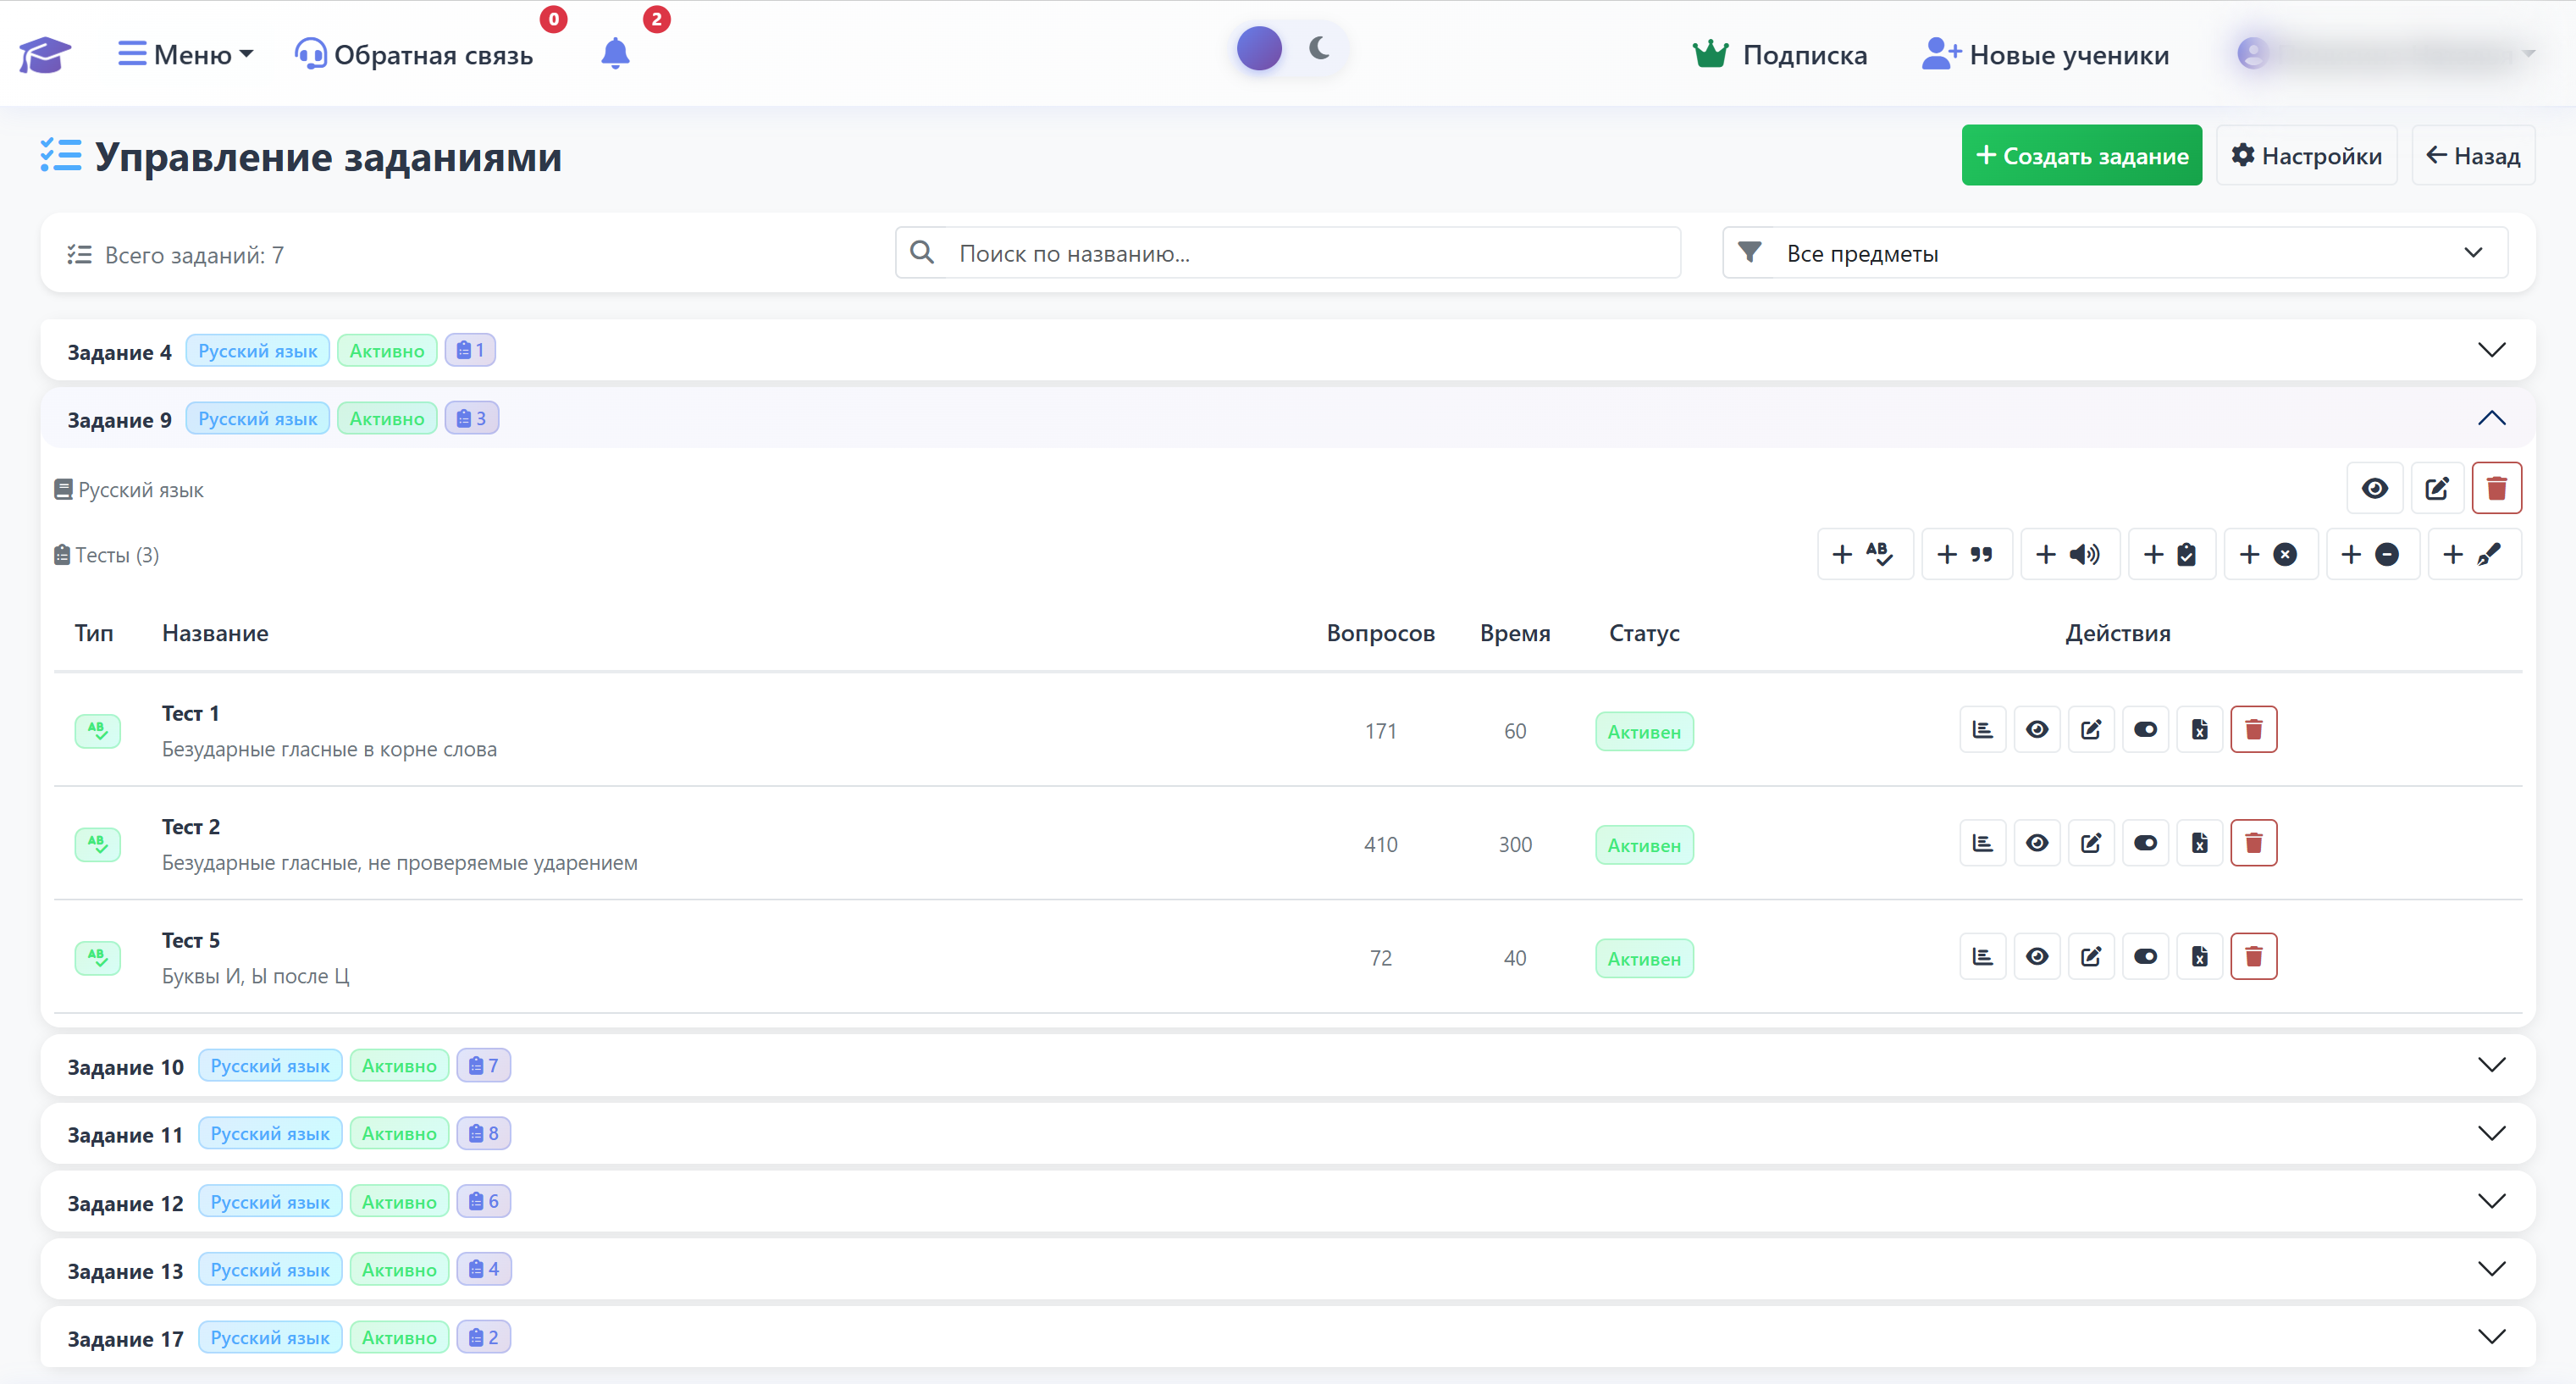Toggle active status of Тест 1
Screen dimensions: 2576x1384
click(2145, 729)
